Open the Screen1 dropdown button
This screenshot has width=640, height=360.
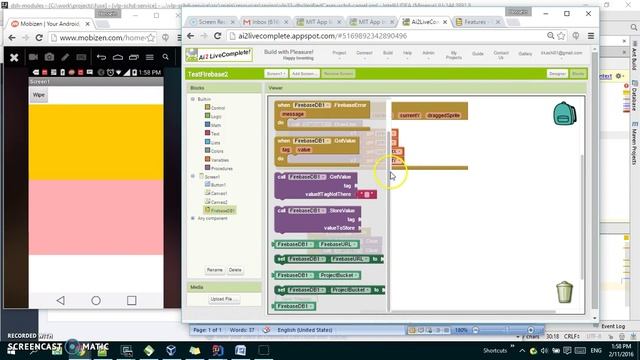(276, 74)
